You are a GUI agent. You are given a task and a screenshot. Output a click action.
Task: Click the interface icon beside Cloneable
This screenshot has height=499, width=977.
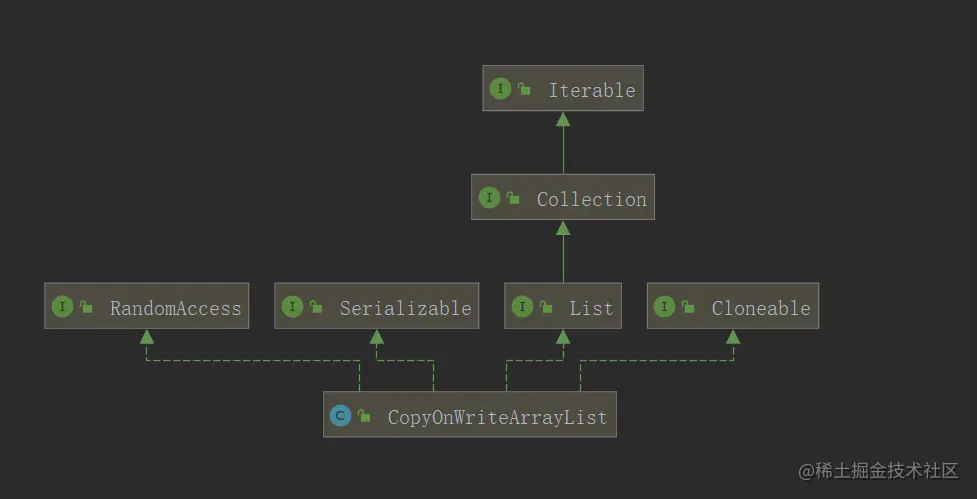click(664, 307)
